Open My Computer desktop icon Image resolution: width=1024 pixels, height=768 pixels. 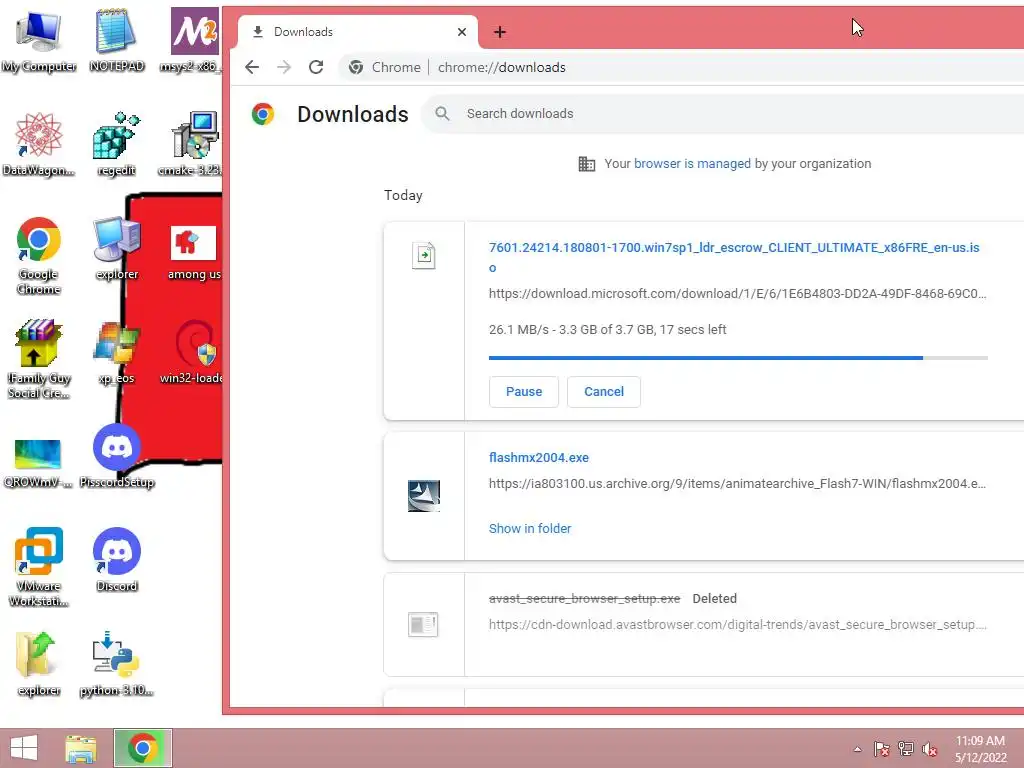(x=39, y=40)
